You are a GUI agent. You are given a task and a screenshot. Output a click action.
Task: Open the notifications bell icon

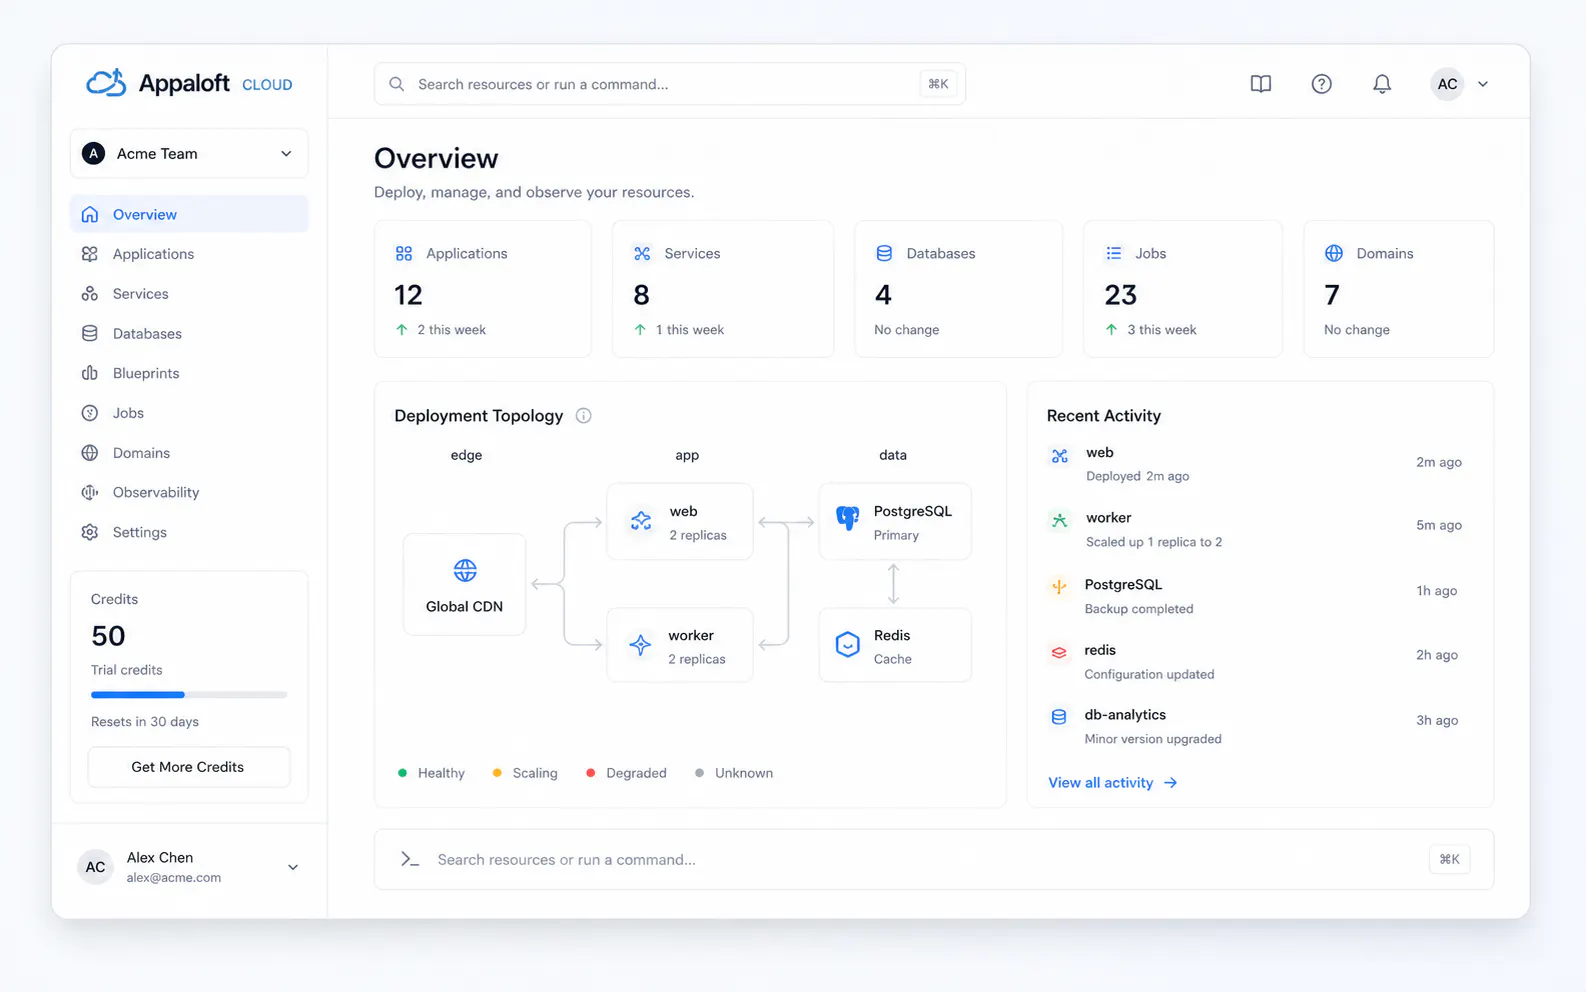[x=1382, y=84]
